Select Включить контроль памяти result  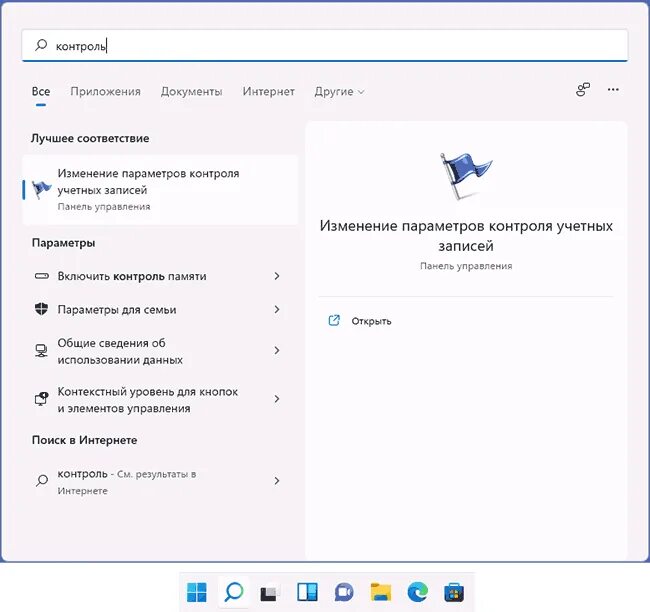pyautogui.click(x=160, y=276)
